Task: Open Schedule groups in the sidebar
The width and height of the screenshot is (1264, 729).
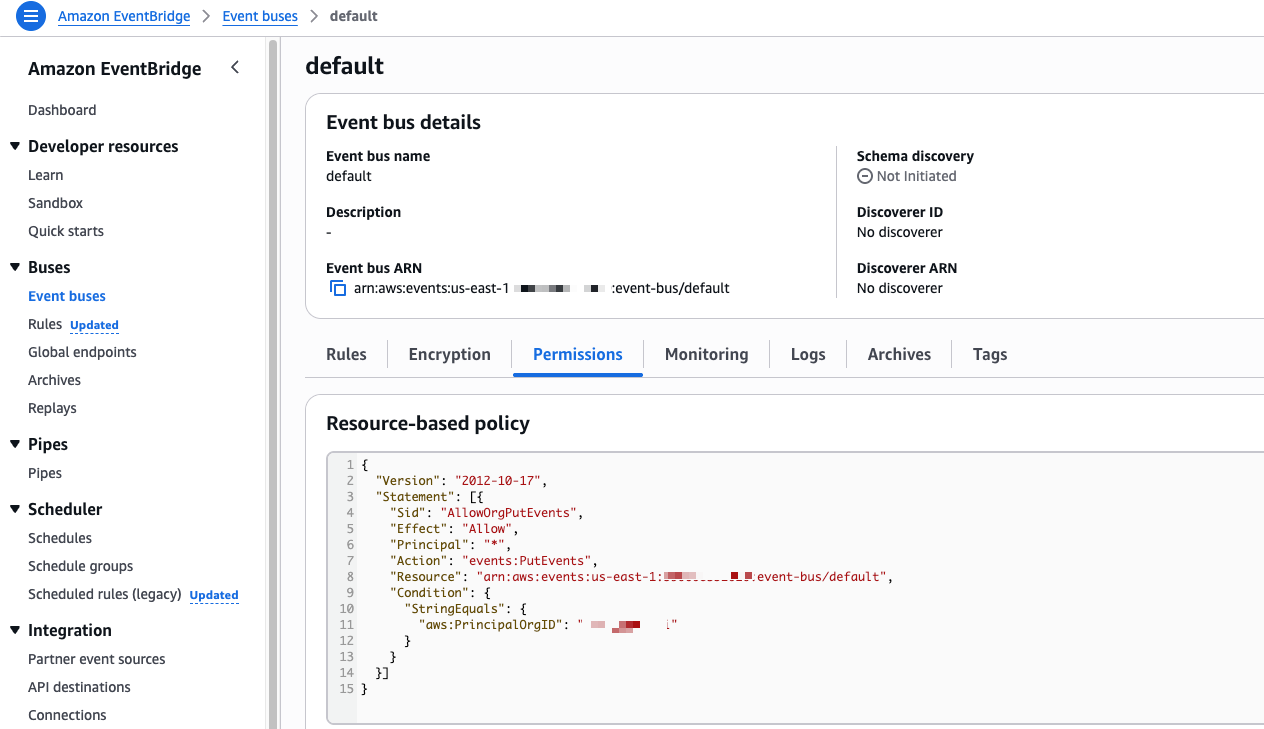Action: [x=80, y=566]
